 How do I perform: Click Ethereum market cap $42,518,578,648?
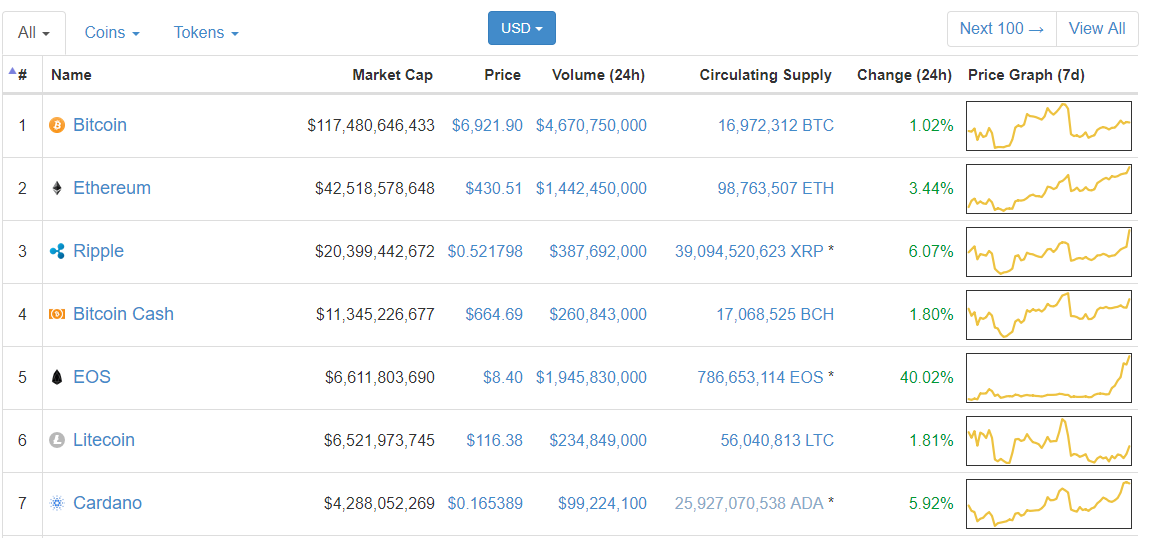[x=374, y=189]
